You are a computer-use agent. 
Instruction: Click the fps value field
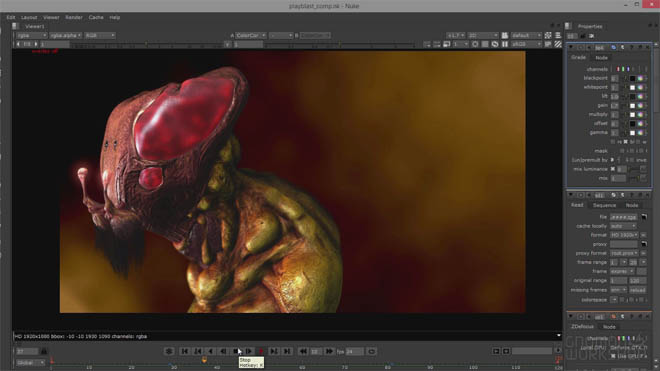coord(354,351)
